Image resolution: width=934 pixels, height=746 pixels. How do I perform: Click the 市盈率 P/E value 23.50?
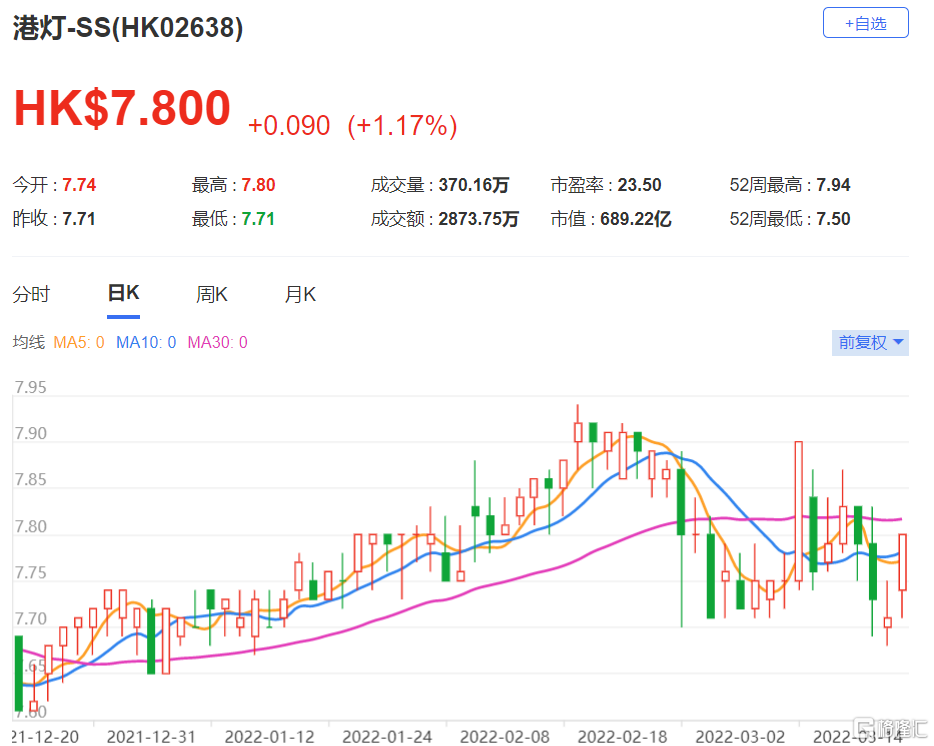pos(639,185)
